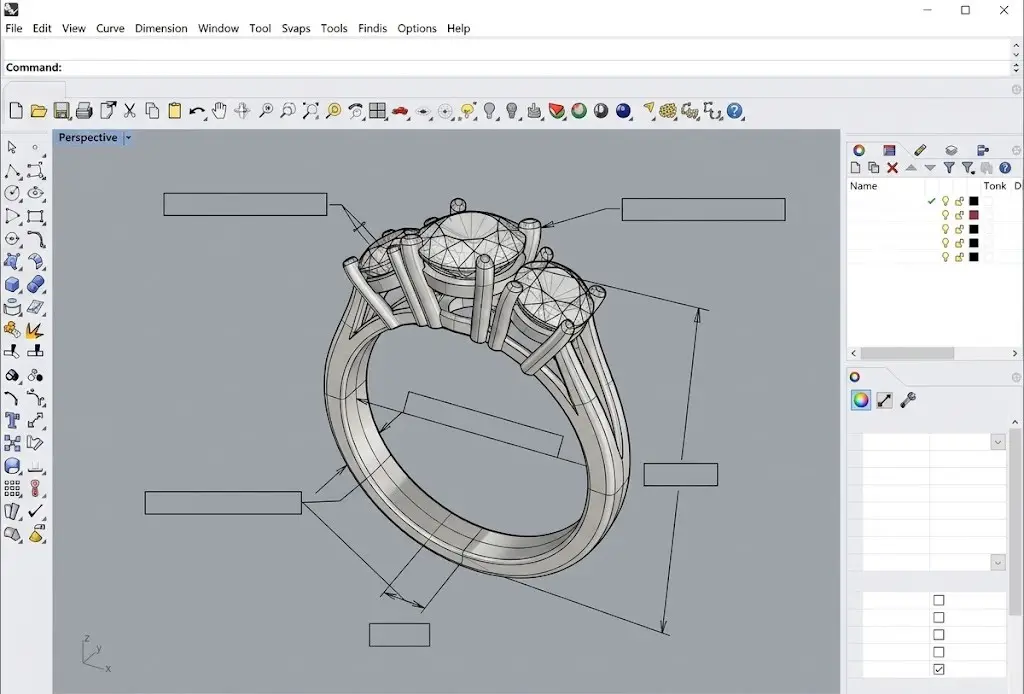Expand the upper dropdown in the properties panel
This screenshot has height=694, width=1024.
pos(998,442)
